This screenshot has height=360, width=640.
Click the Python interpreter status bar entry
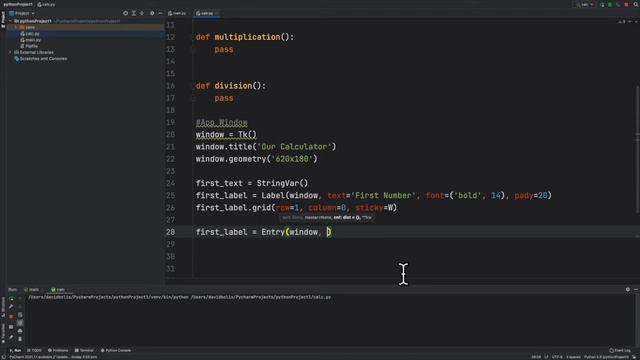[606, 357]
